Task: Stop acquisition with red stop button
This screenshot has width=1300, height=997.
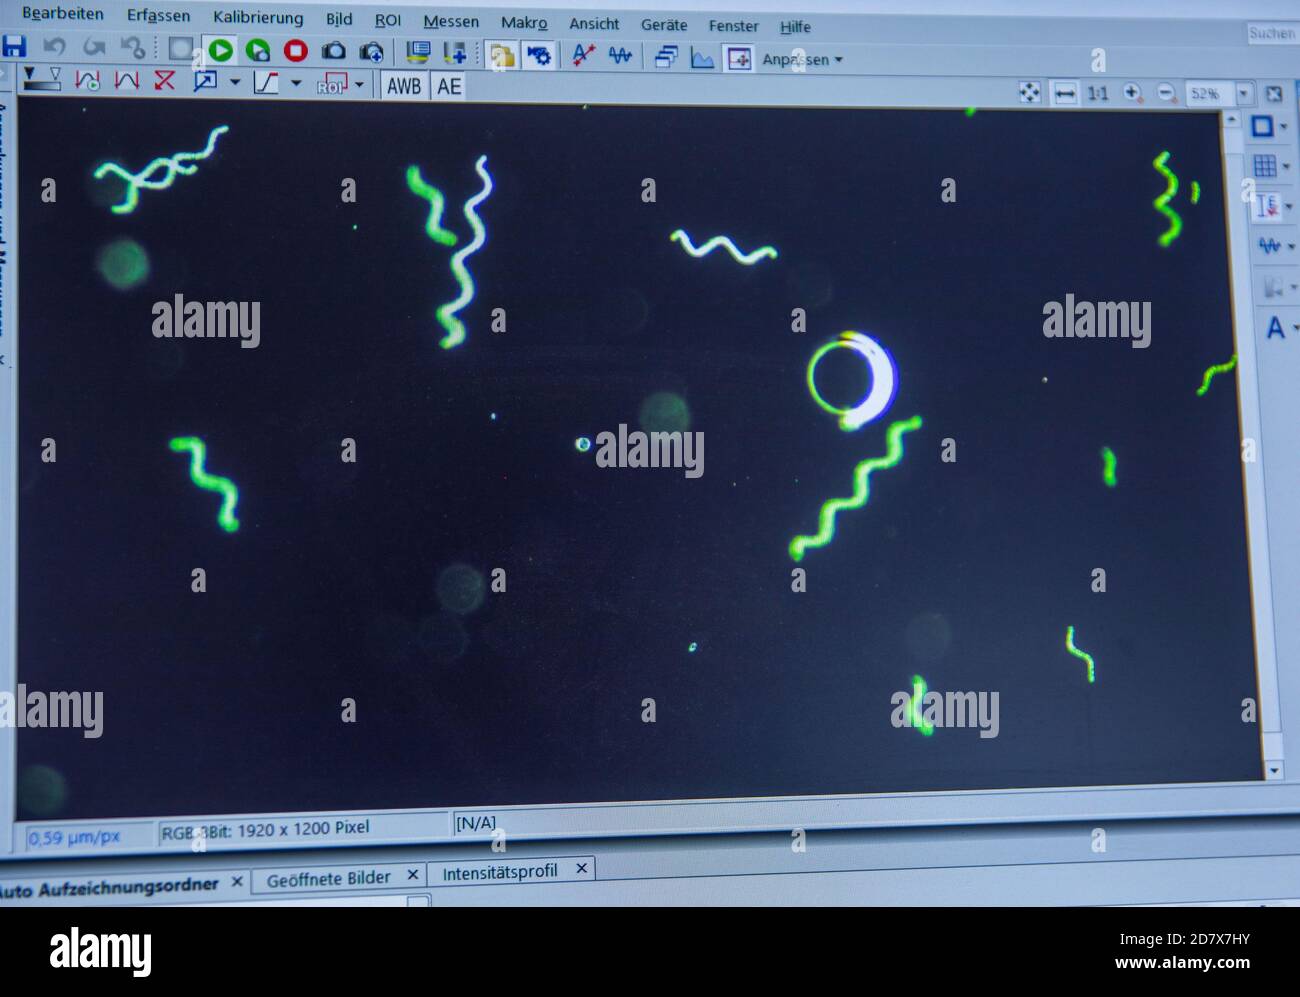Action: (x=296, y=50)
